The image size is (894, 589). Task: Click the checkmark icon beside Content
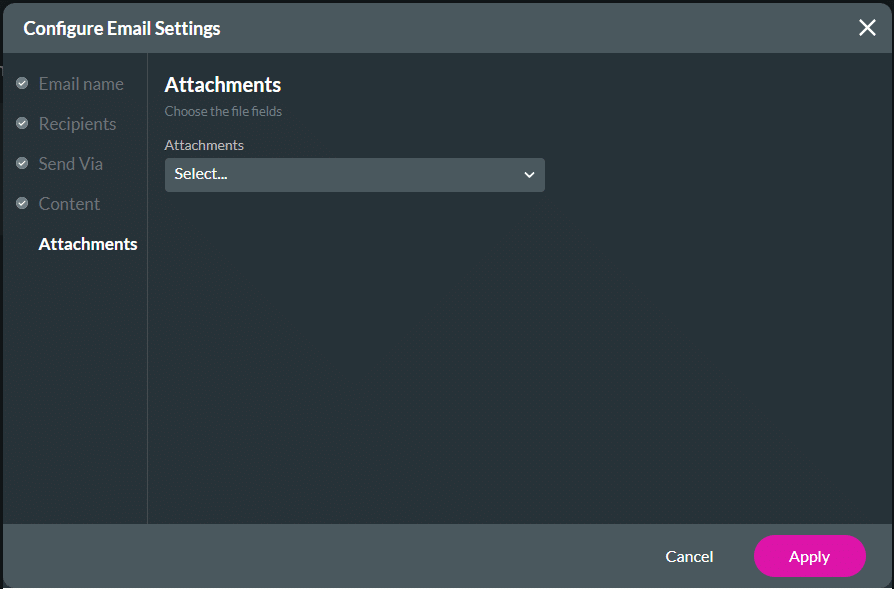coord(22,203)
